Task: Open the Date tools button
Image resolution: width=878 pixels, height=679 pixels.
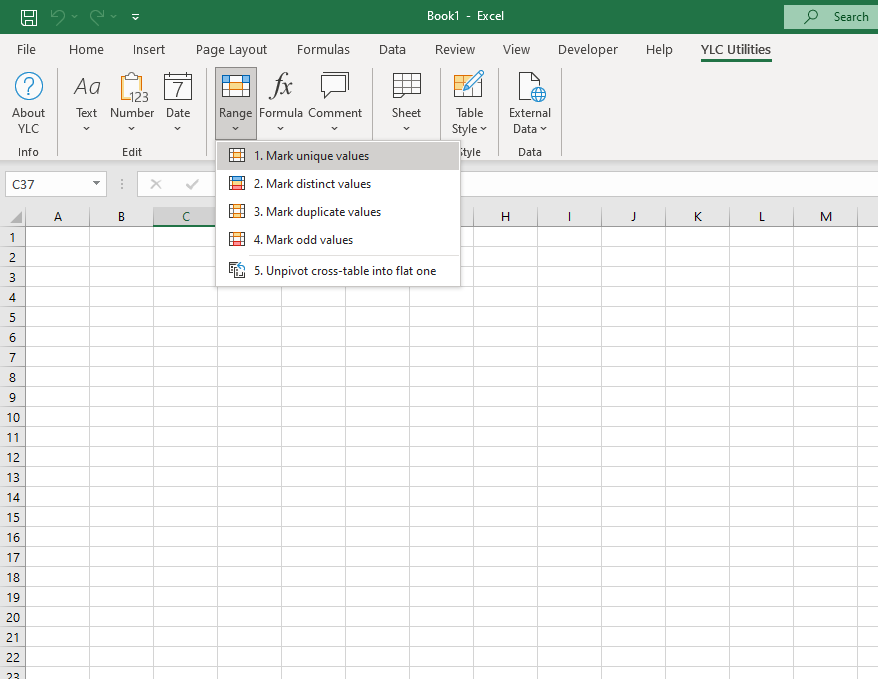Action: (x=178, y=102)
